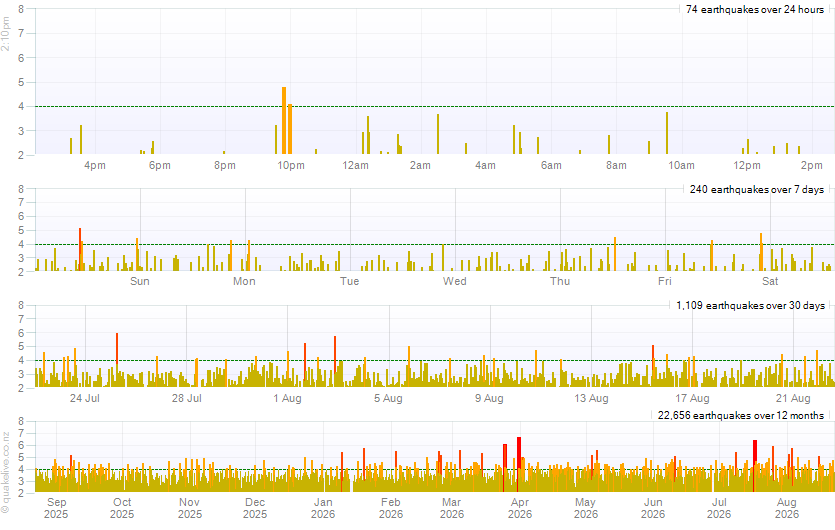This screenshot has height=530, width=835.
Task: Click the '240 earthquakes over 7 days' label
Action: 757,190
